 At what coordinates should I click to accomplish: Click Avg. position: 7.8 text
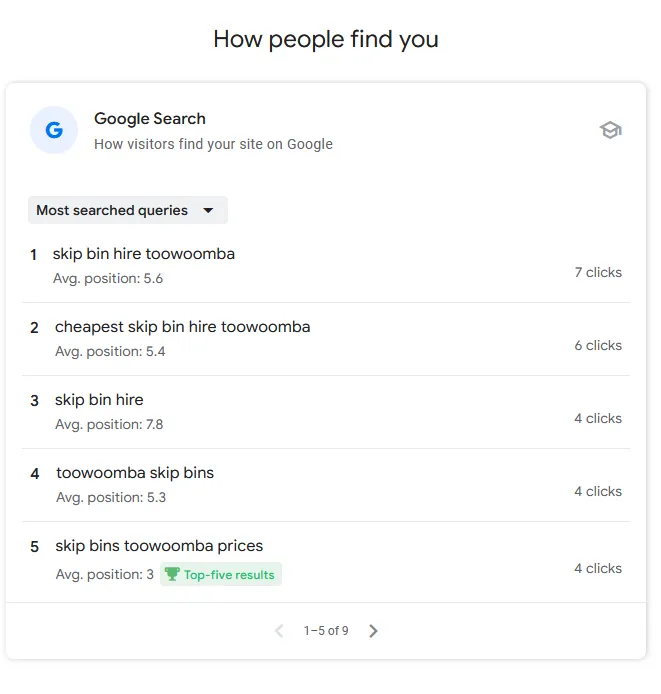point(109,424)
